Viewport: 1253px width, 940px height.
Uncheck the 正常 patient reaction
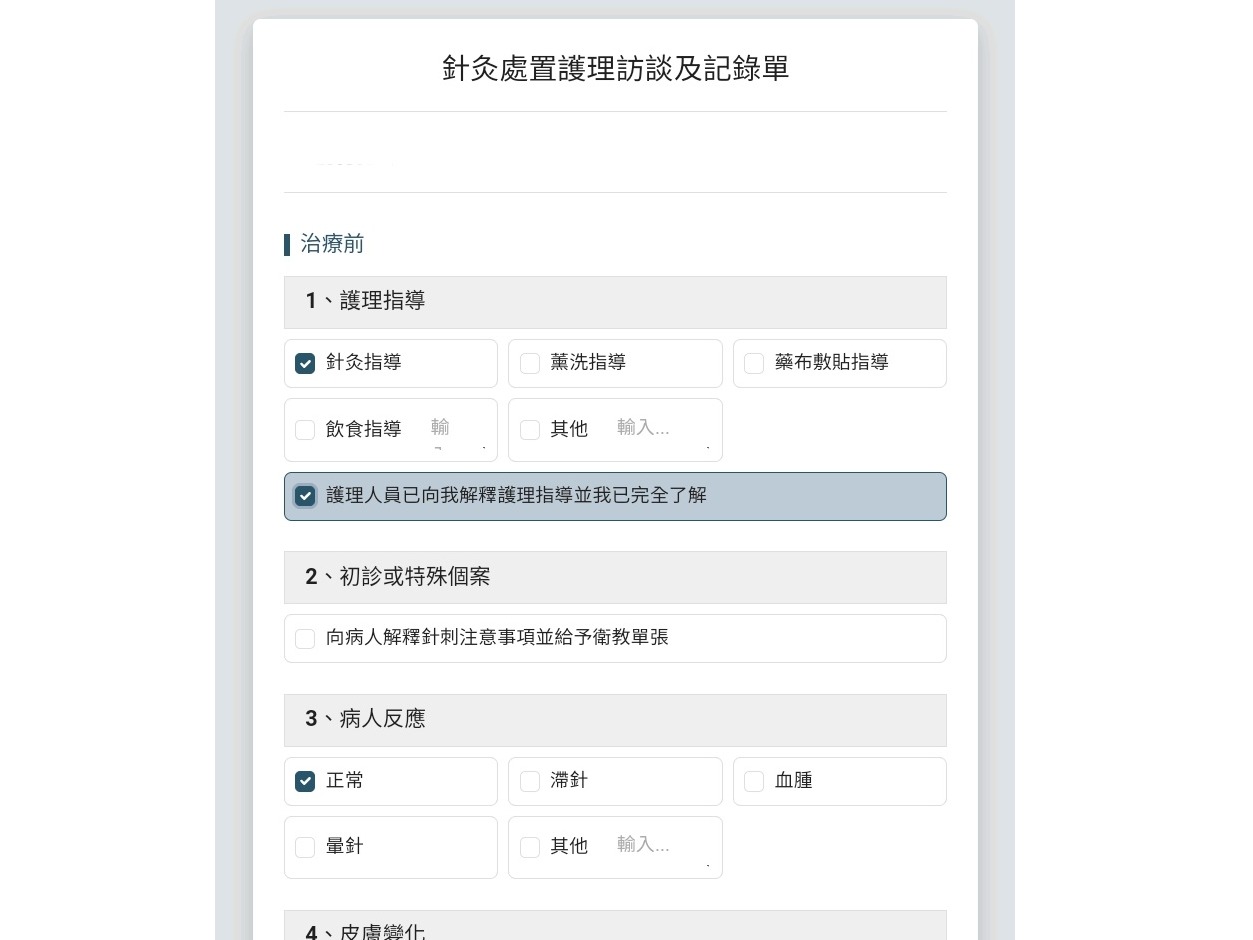click(305, 781)
